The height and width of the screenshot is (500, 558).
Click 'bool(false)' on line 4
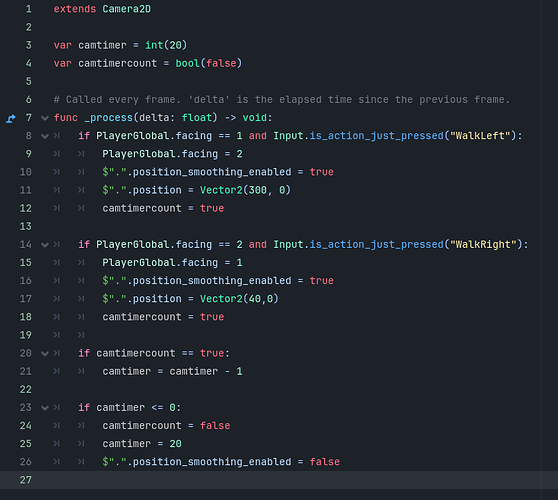pyautogui.click(x=209, y=63)
